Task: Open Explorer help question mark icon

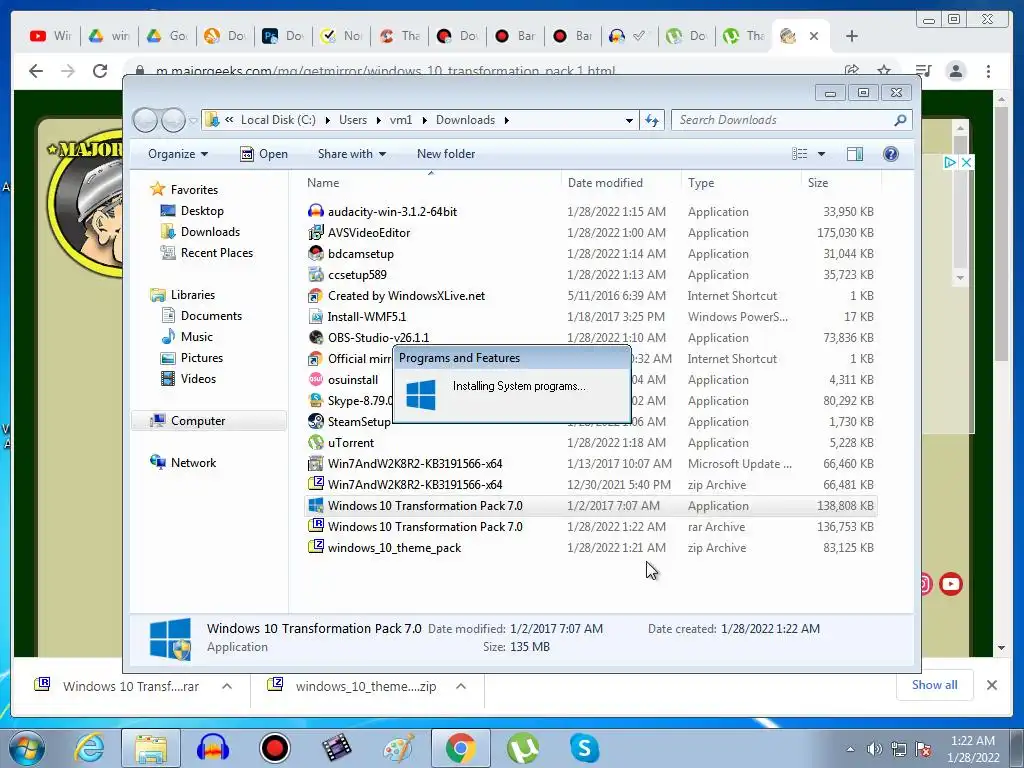Action: point(890,153)
